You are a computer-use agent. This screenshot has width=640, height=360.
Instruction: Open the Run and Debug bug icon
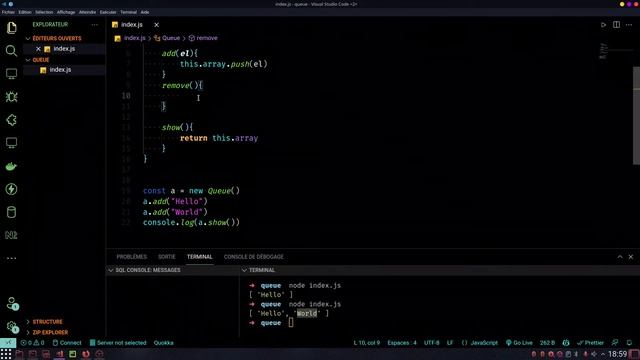click(11, 97)
